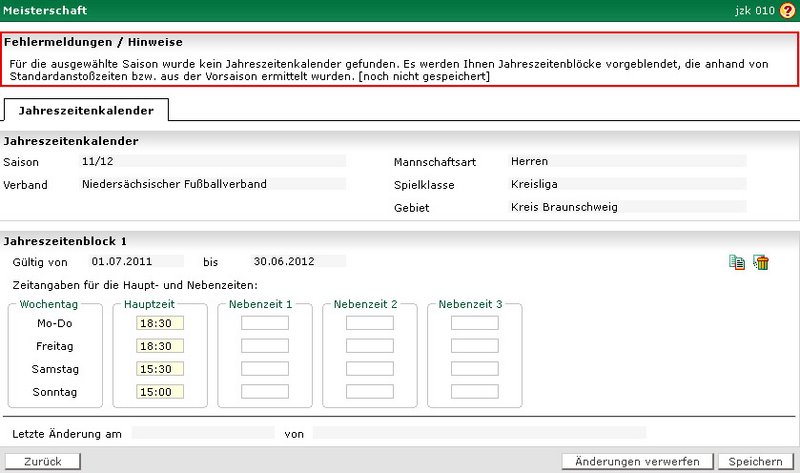Click the Nebenzeit 1 field for Samstag
The image size is (800, 473).
pos(265,369)
